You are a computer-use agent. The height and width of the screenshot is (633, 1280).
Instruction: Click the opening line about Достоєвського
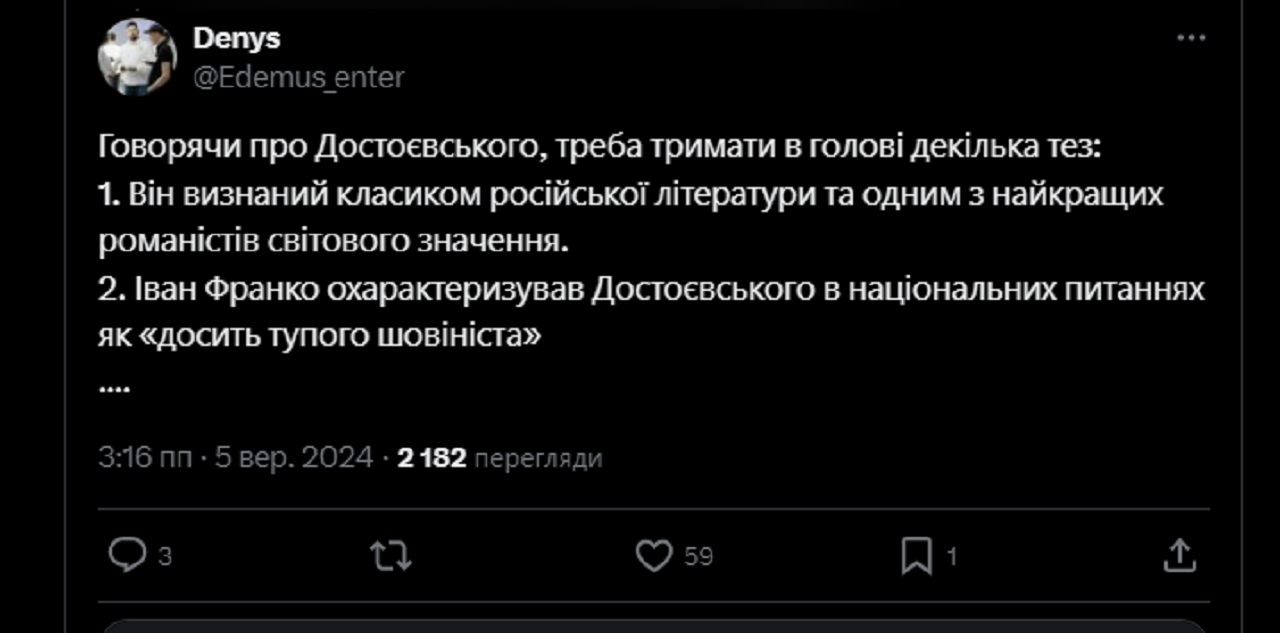point(600,149)
